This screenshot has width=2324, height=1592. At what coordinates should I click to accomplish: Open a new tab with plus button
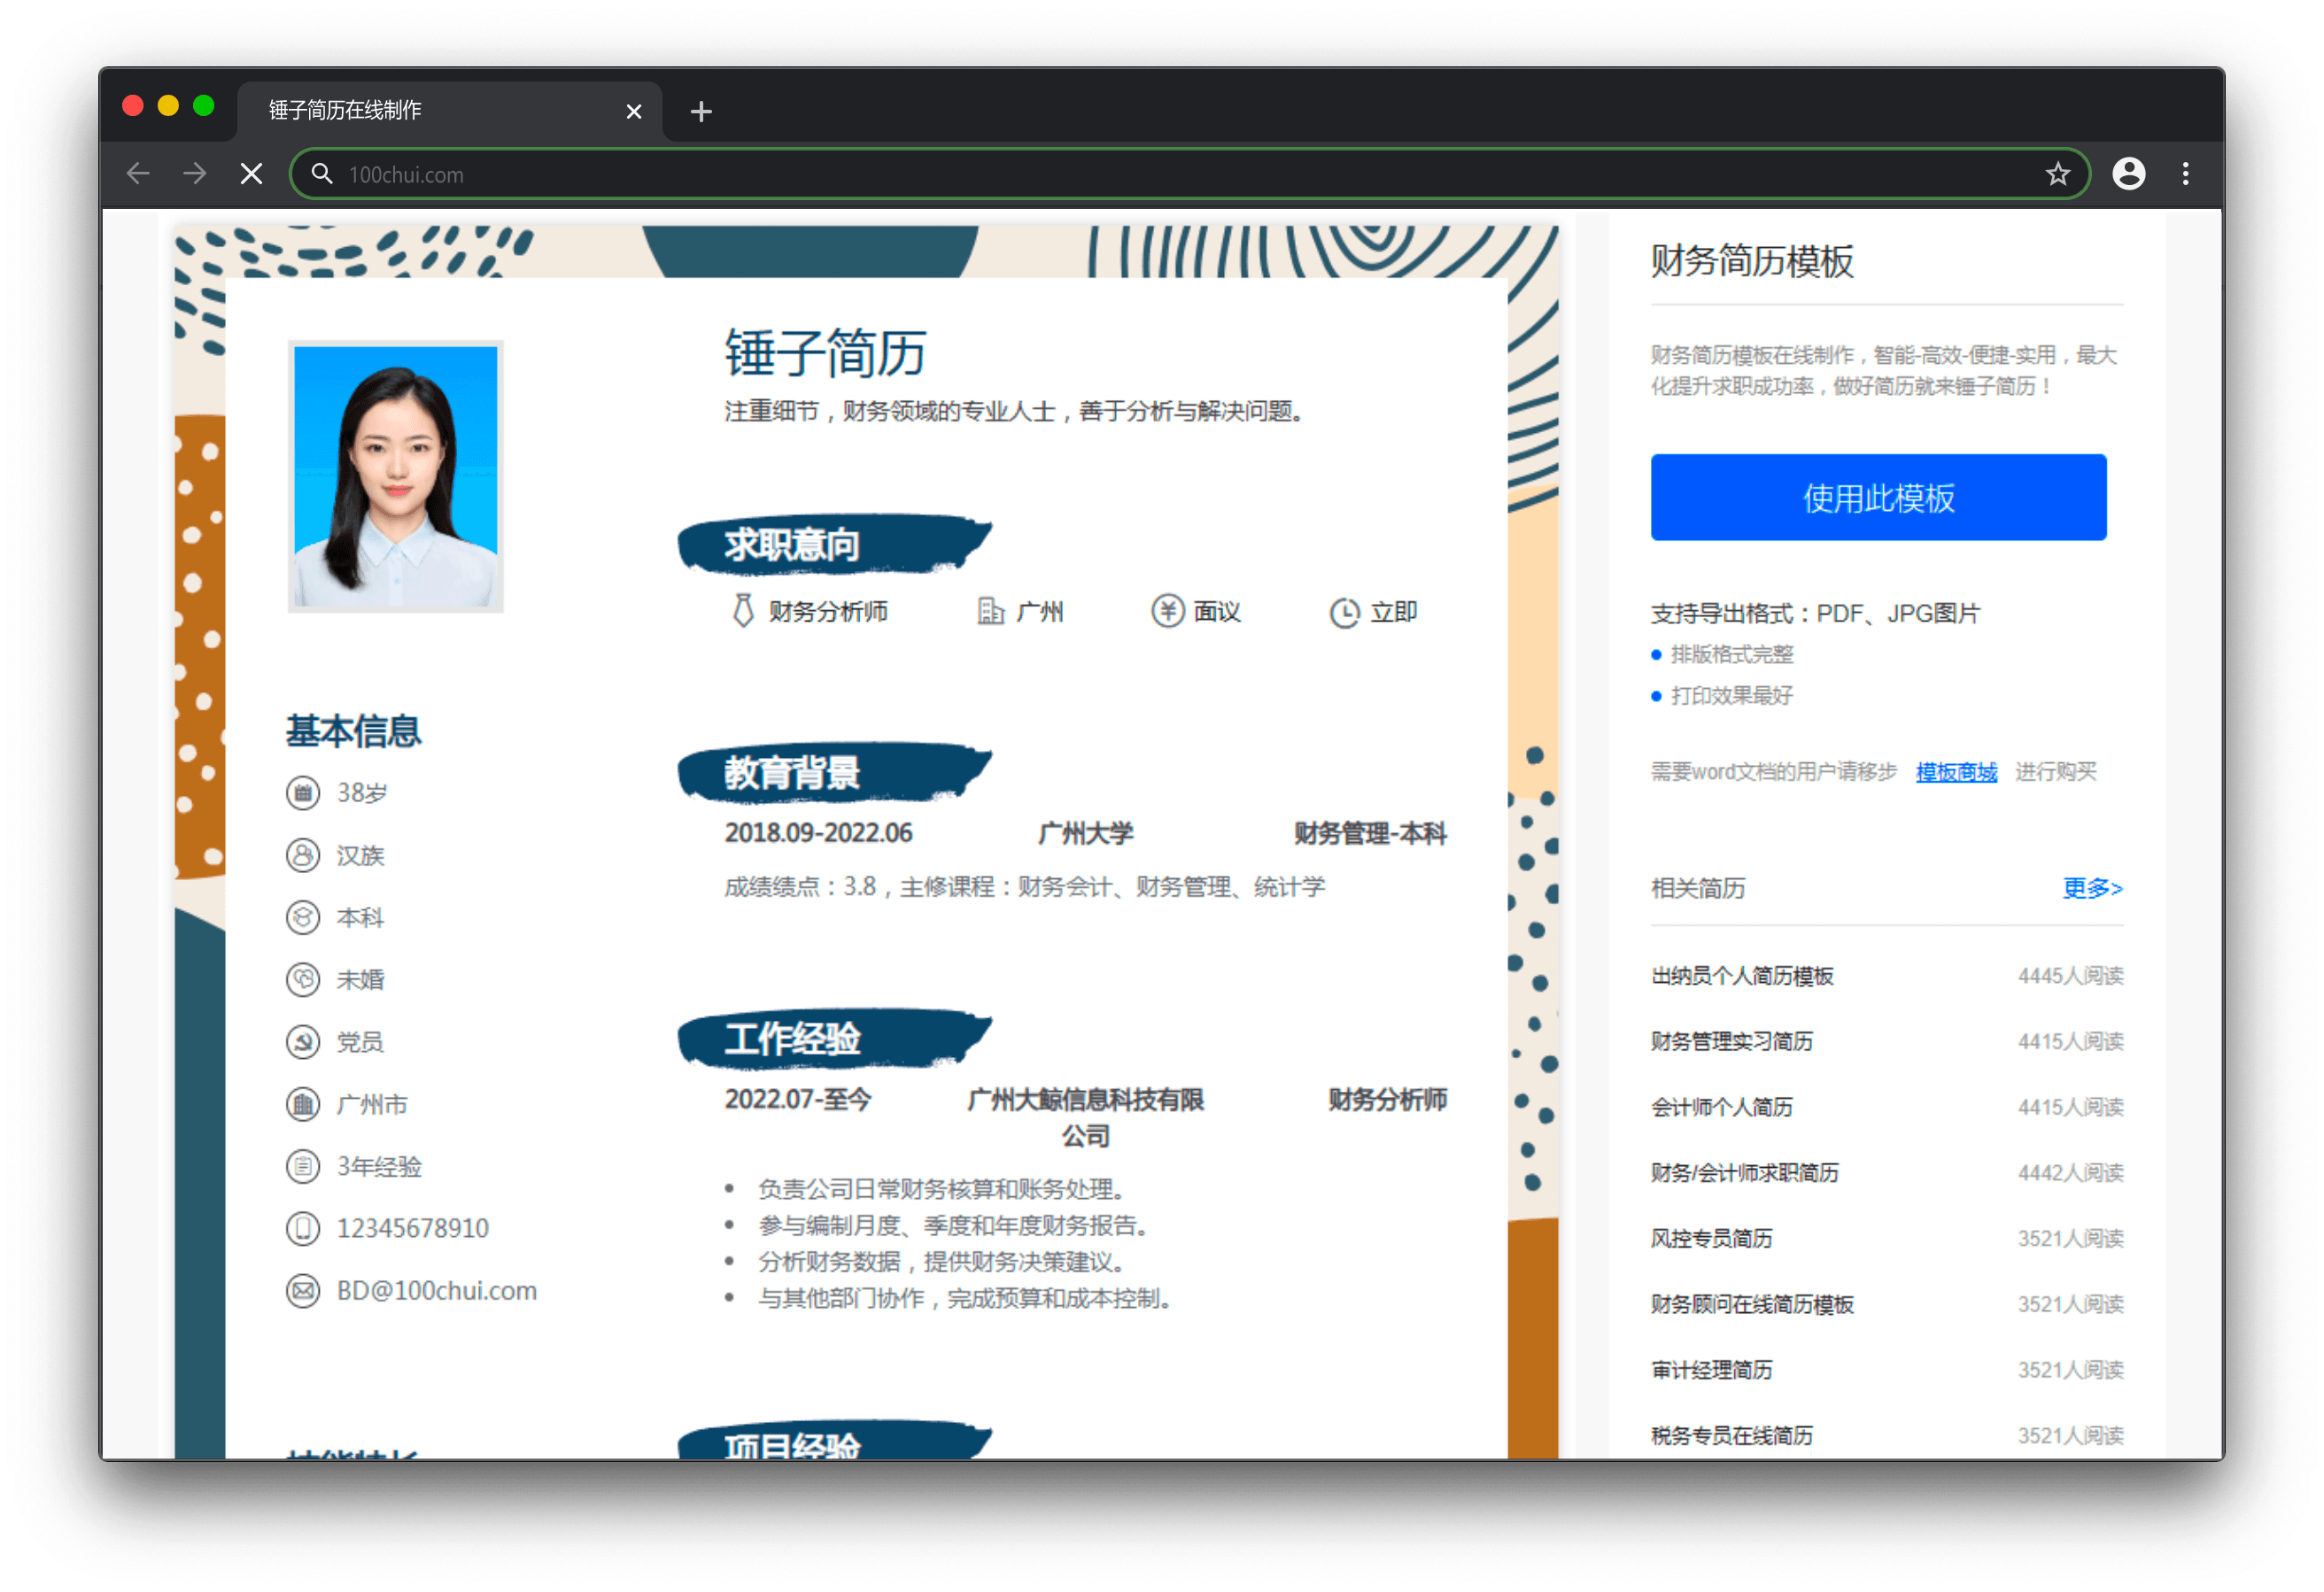pyautogui.click(x=701, y=111)
